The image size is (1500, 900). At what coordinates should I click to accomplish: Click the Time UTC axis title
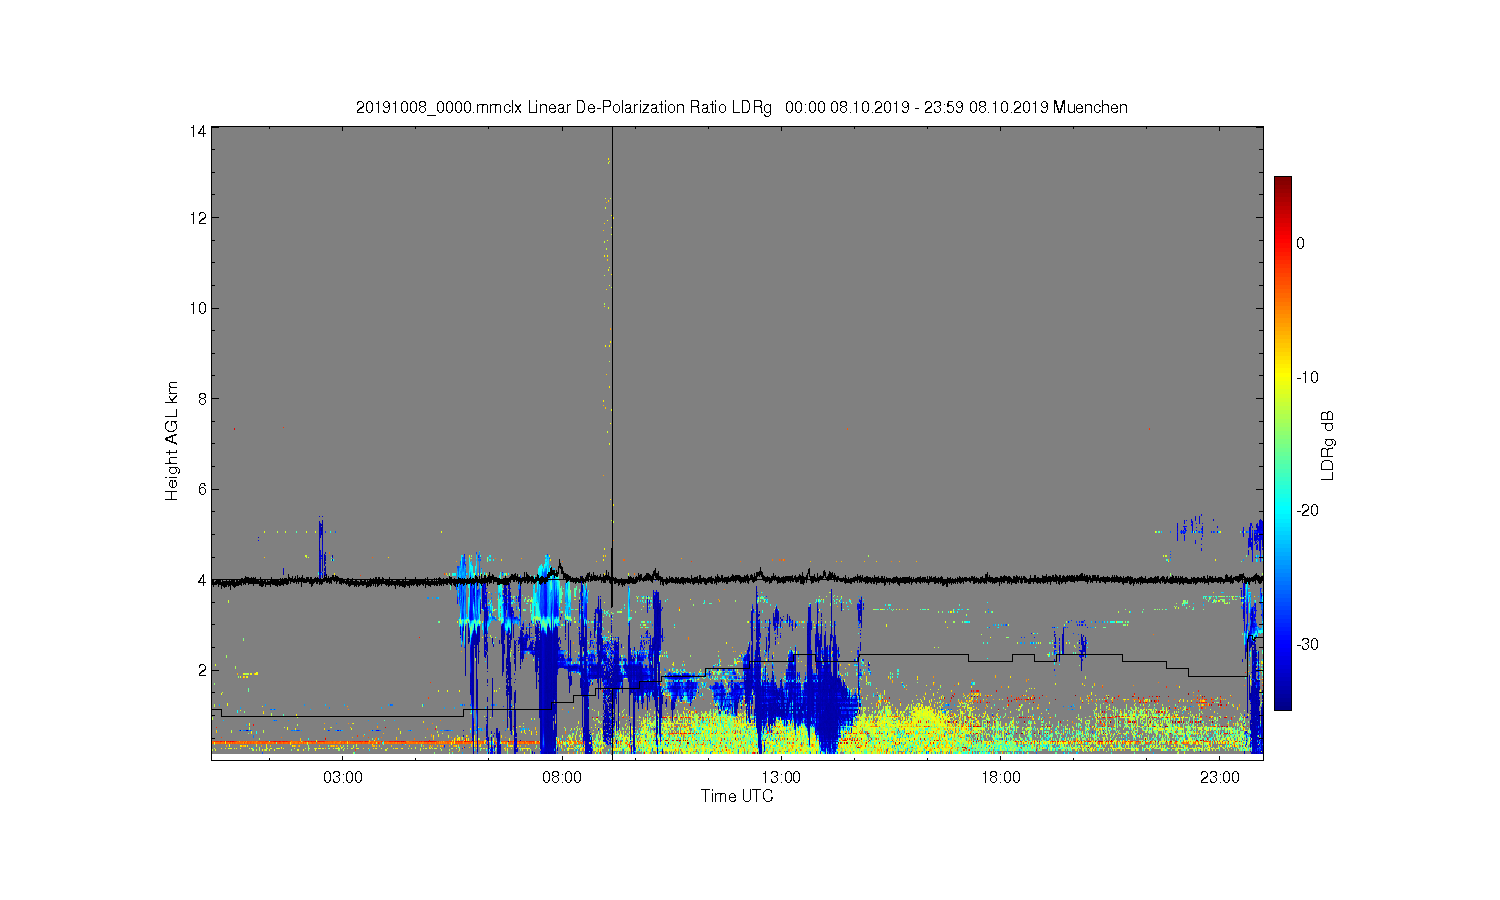(x=737, y=797)
